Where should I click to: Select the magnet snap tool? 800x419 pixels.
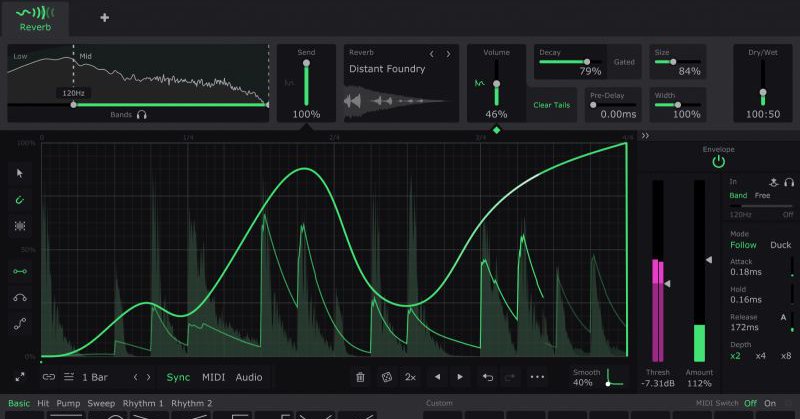click(x=20, y=200)
